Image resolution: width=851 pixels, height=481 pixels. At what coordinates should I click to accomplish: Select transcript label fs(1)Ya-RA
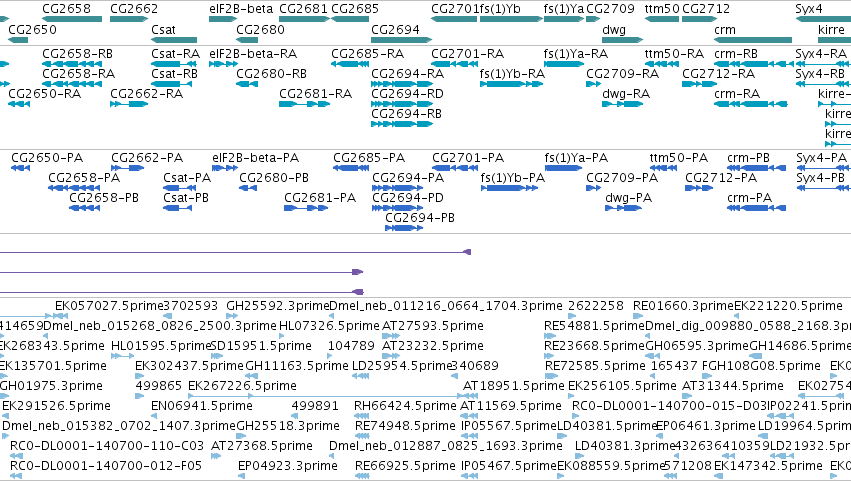click(x=575, y=54)
